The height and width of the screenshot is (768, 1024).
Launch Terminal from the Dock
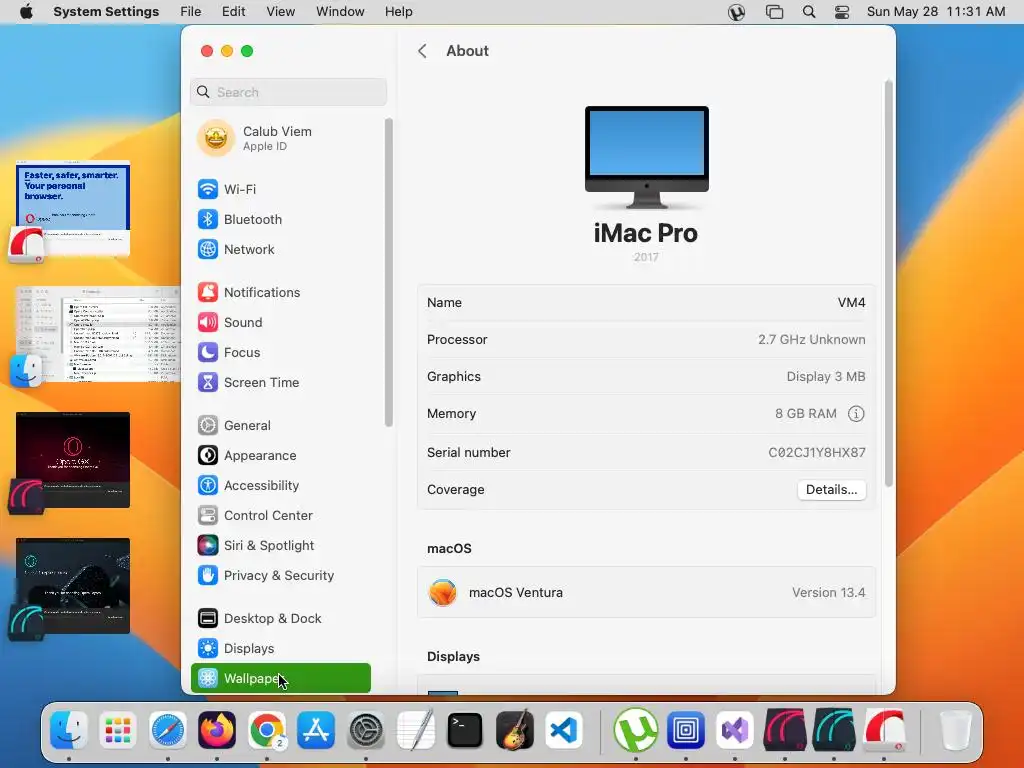[464, 729]
